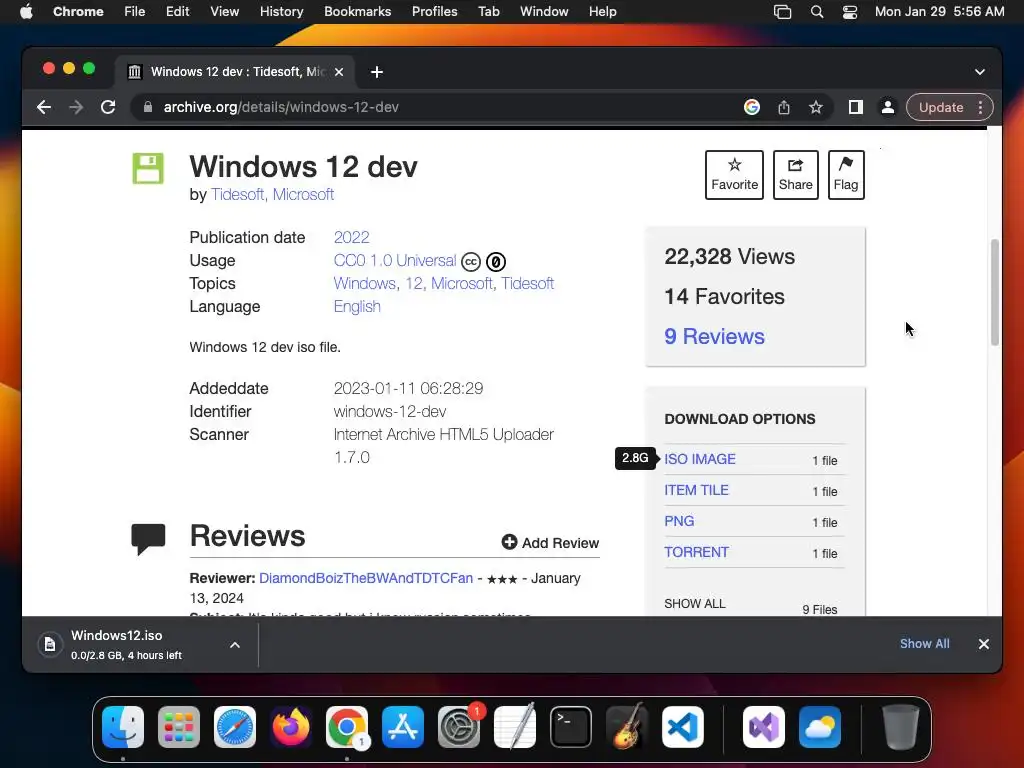
Task: Open the Chrome profile icon
Action: point(888,107)
